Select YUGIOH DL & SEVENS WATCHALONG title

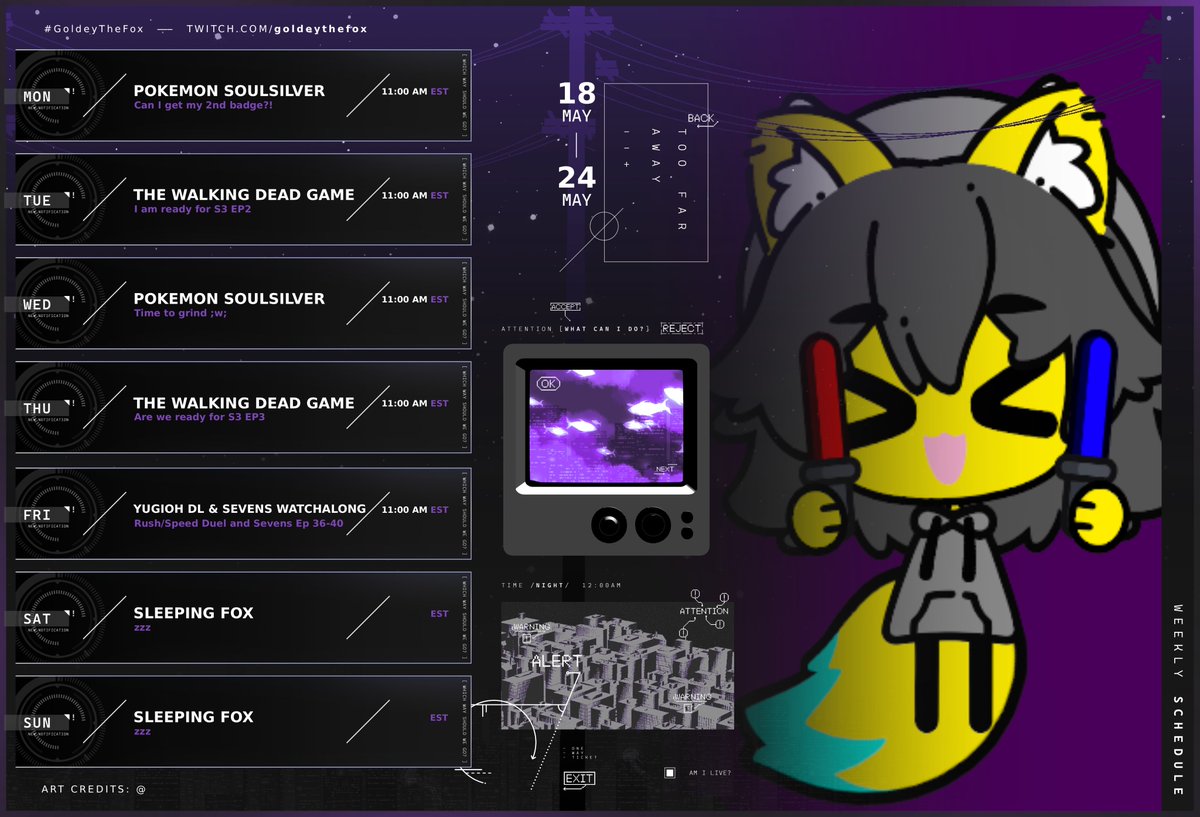pyautogui.click(x=250, y=508)
